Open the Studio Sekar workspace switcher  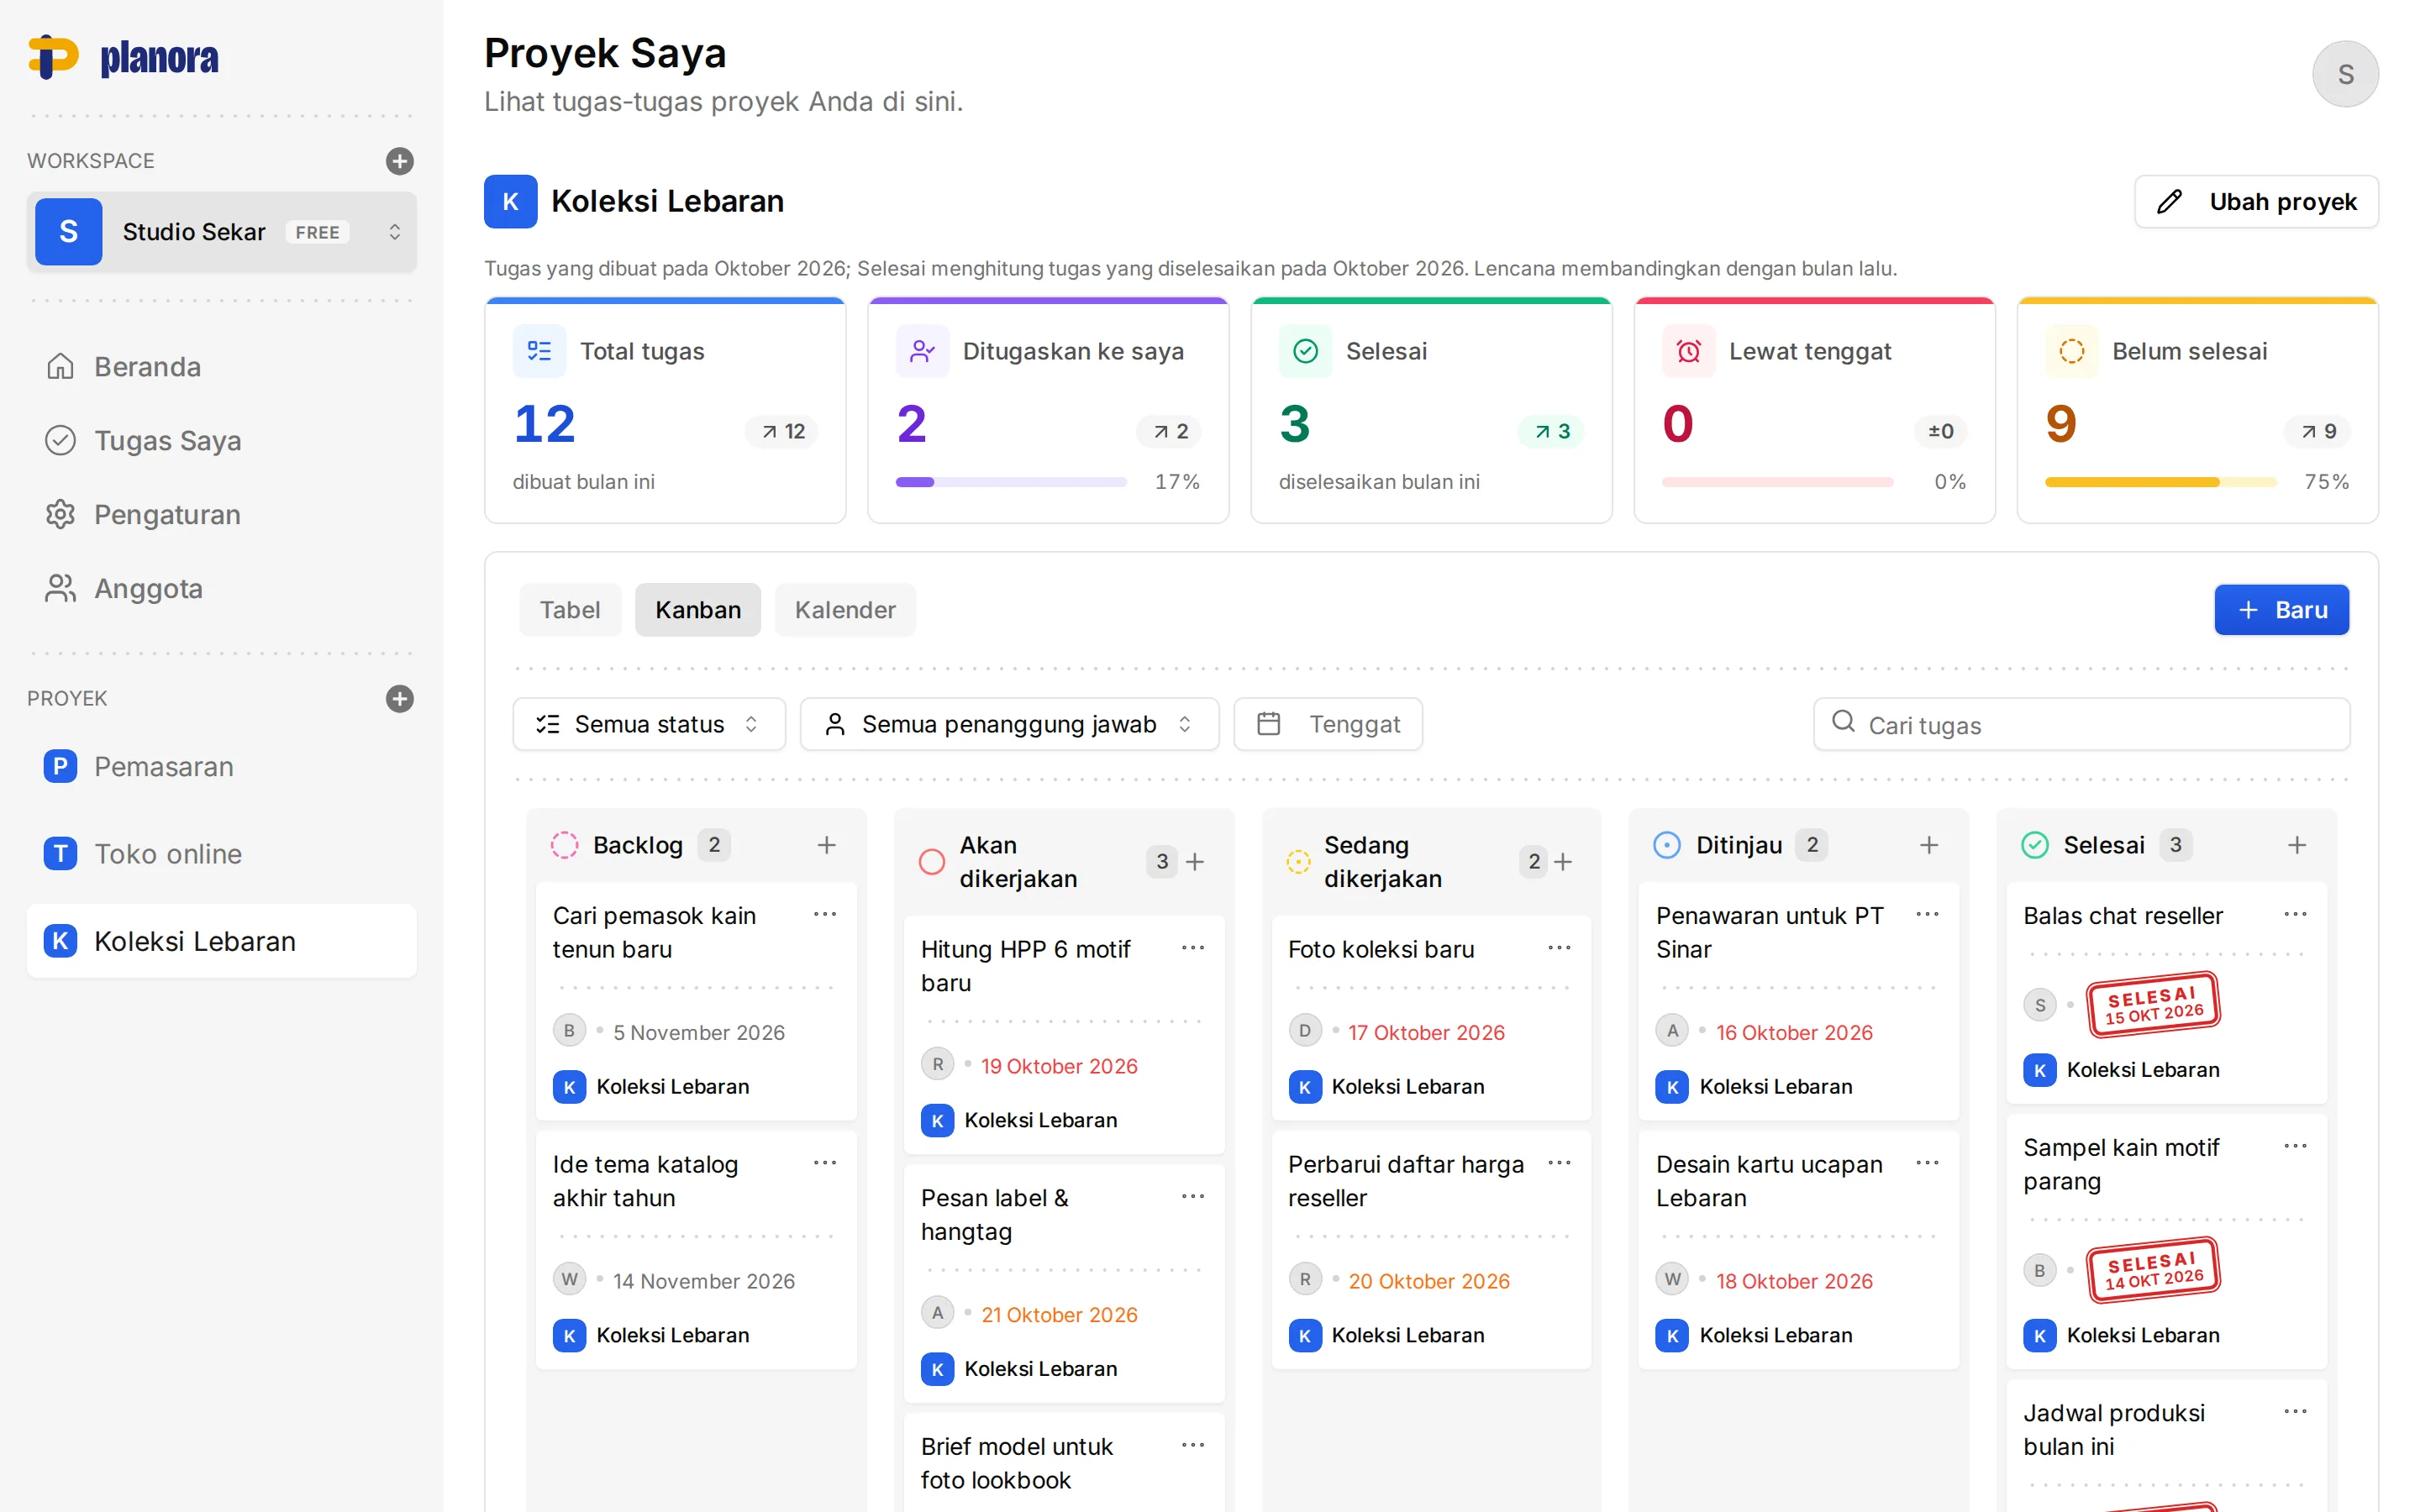[222, 232]
